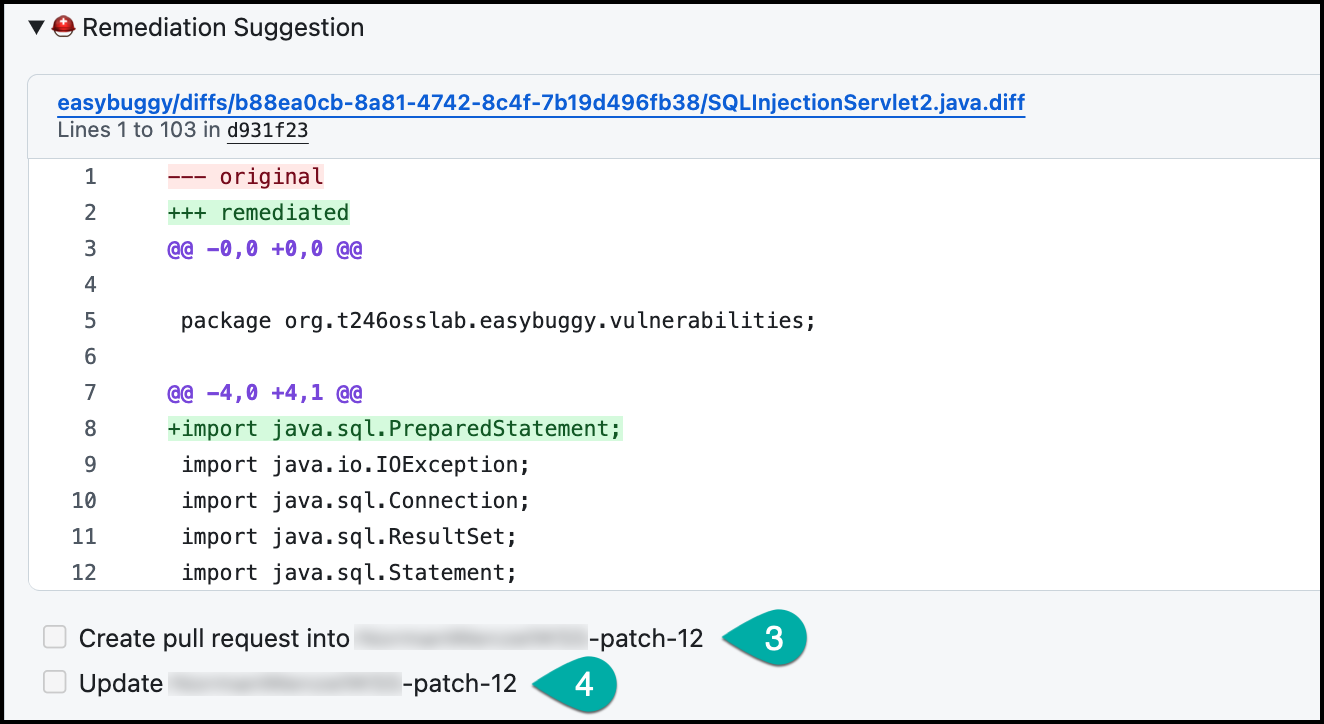
Task: Open the d931f23 commit link
Action: click(267, 130)
